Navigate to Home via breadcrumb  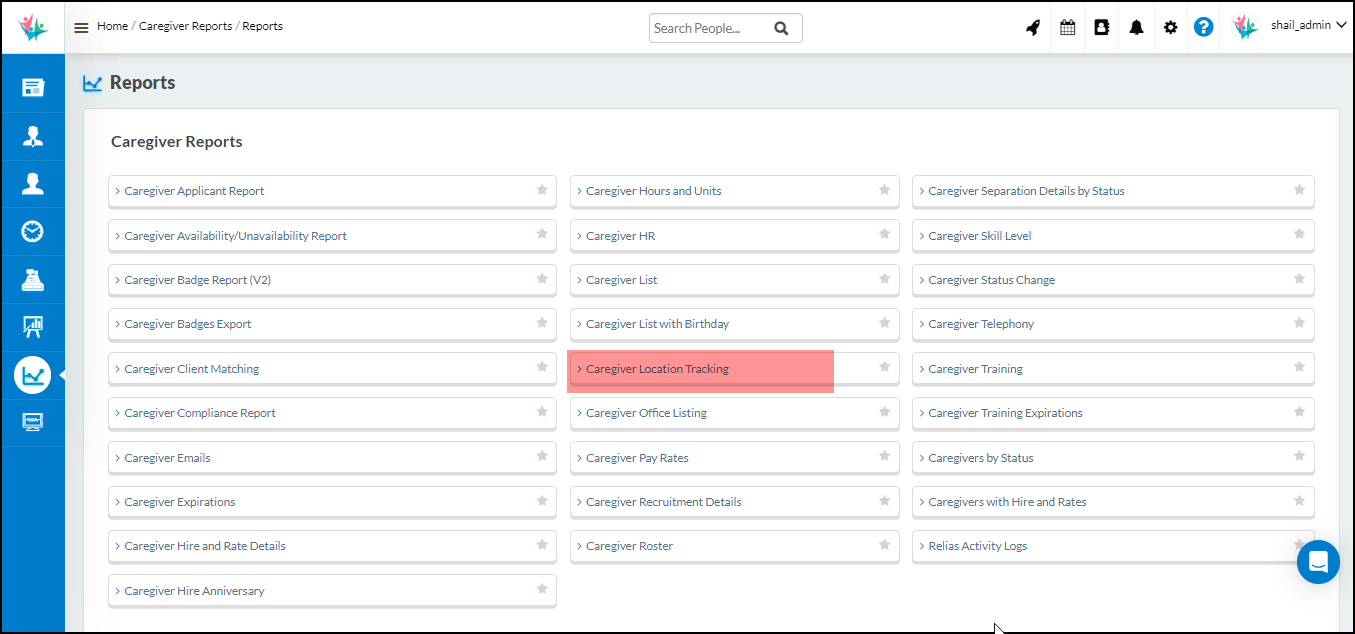click(x=112, y=26)
